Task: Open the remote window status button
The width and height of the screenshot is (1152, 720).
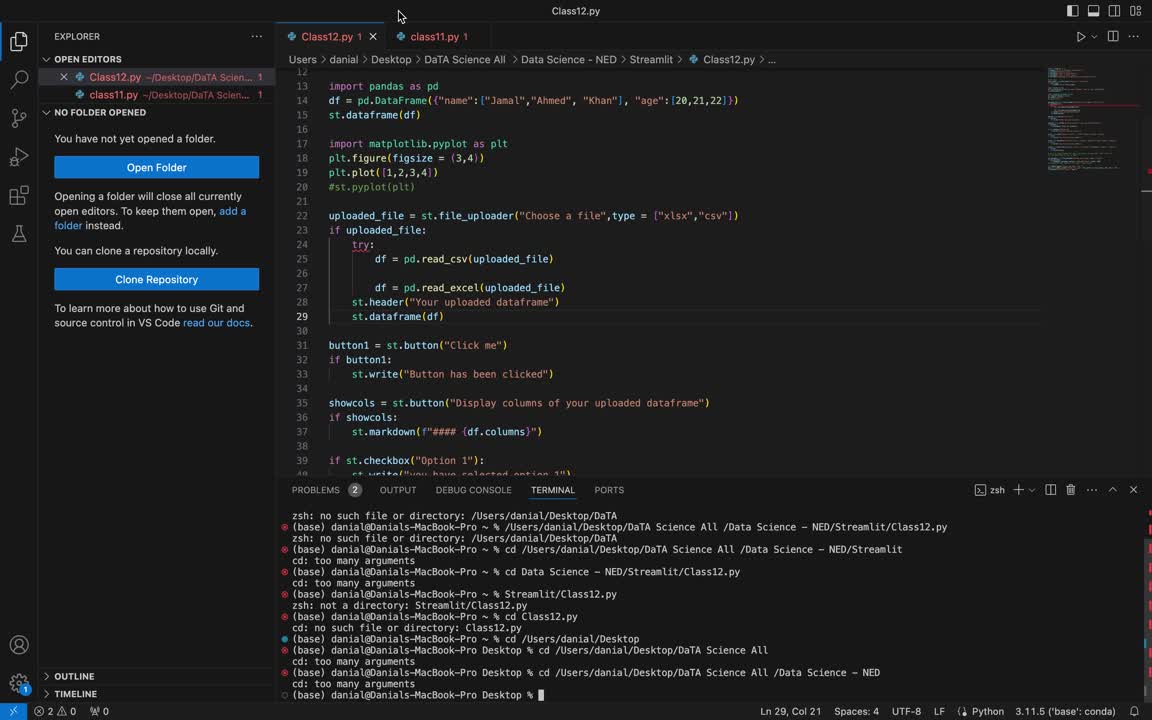Action: (x=13, y=711)
